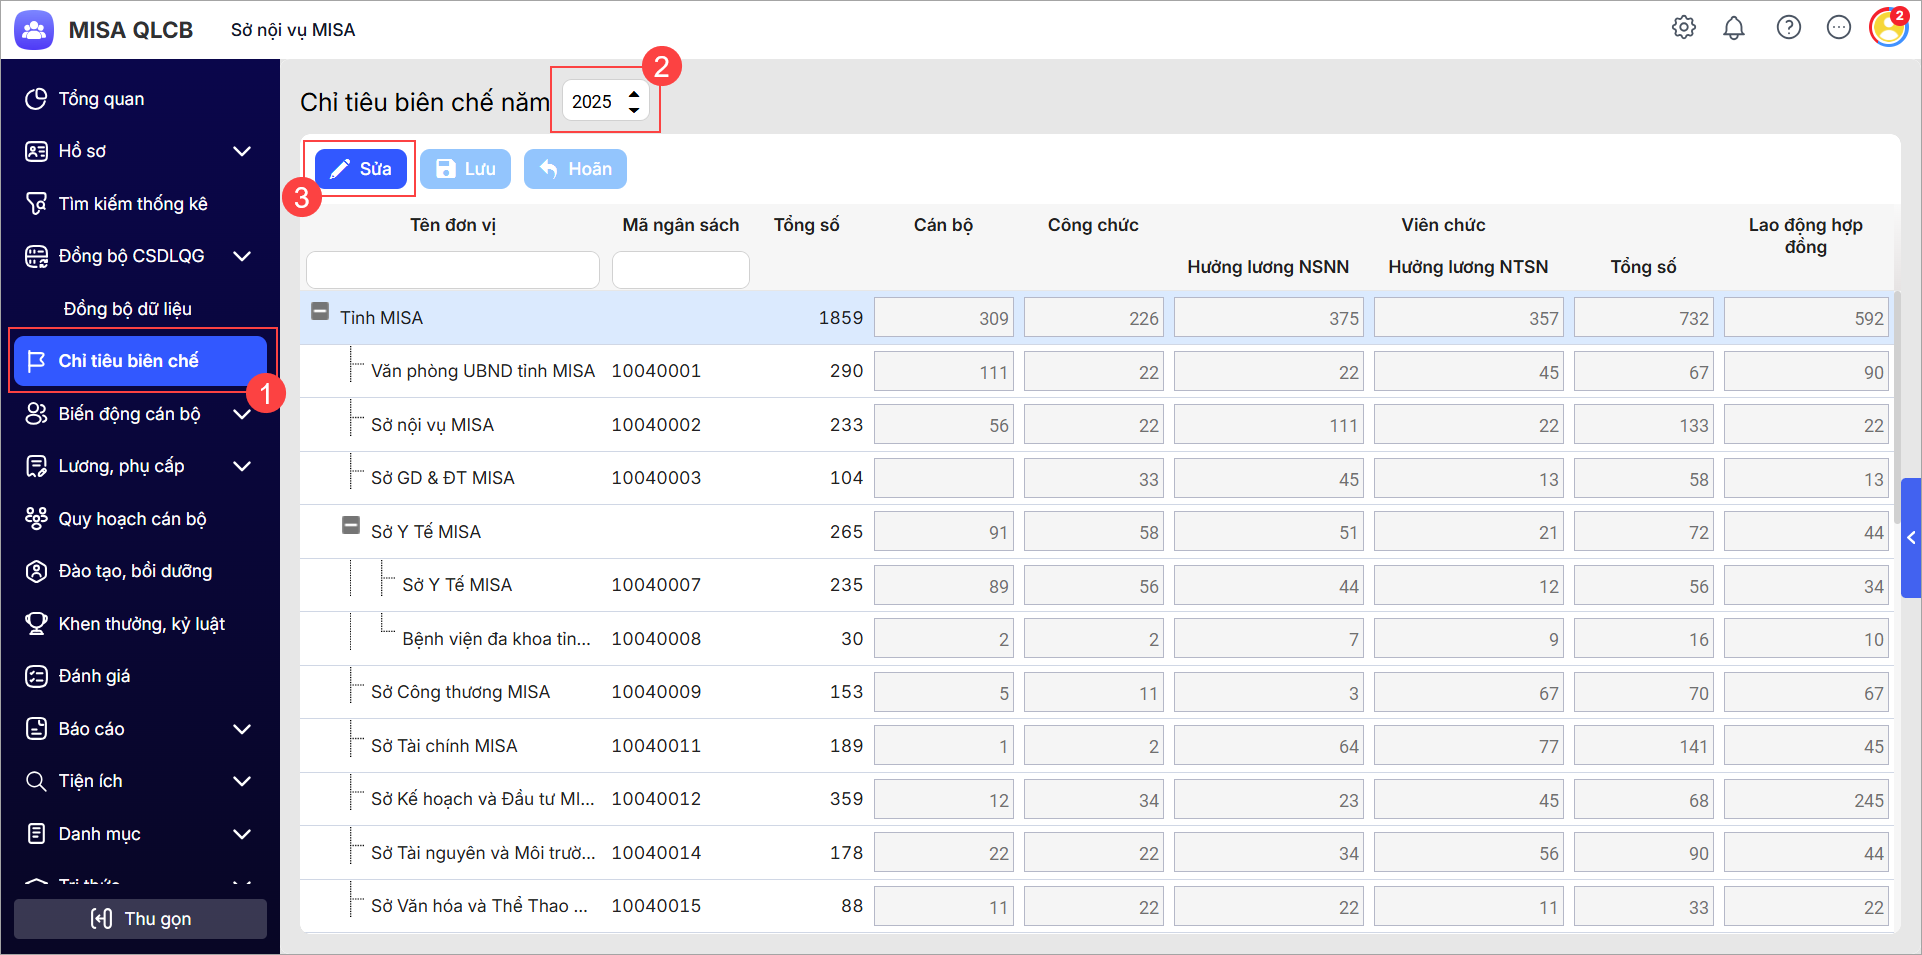Collapse the Sở Y Tế MISA group
The image size is (1922, 955).
(x=351, y=526)
